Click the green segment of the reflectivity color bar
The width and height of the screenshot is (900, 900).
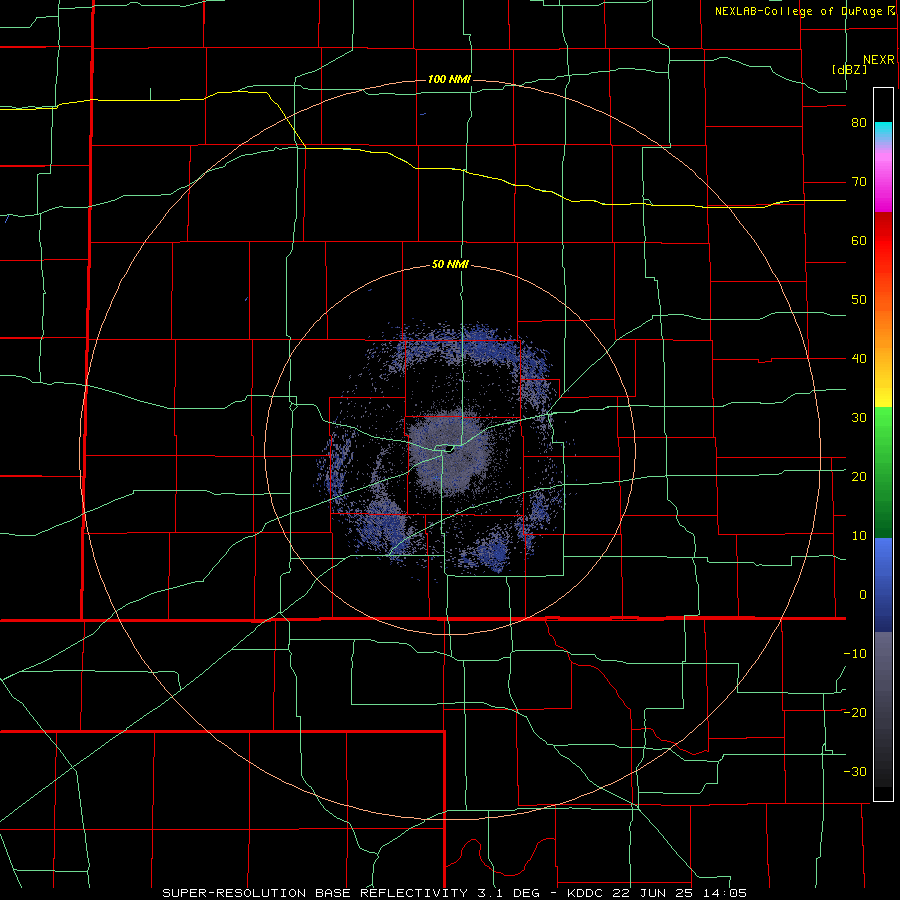[883, 472]
